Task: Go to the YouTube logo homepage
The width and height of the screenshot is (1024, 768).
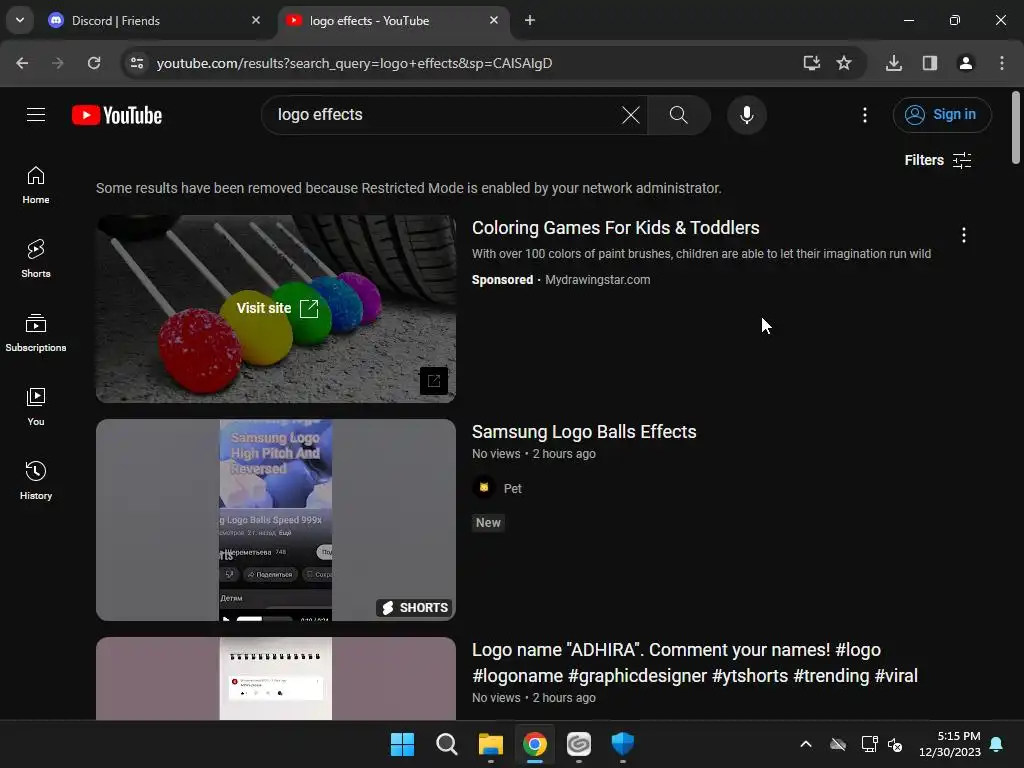Action: (117, 115)
